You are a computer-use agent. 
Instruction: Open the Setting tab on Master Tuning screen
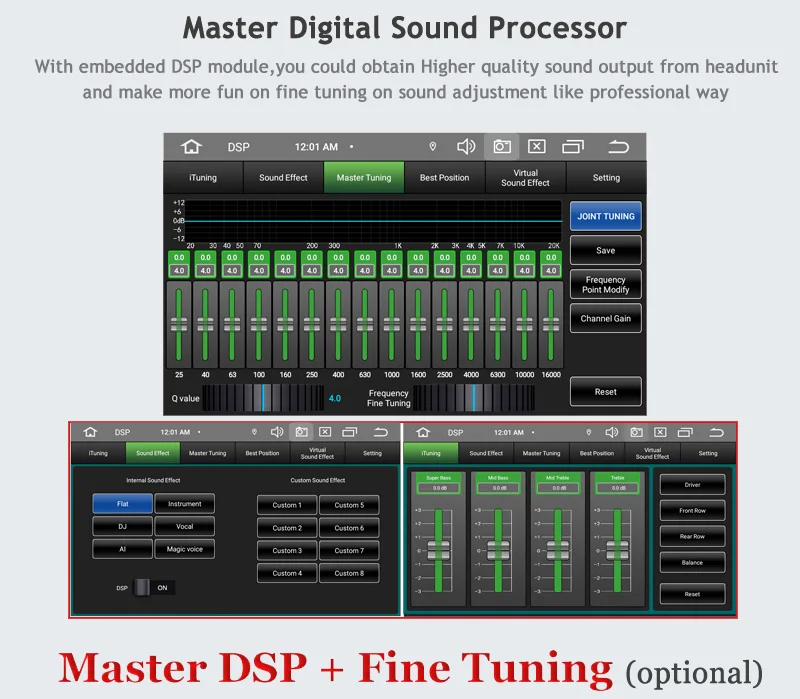[x=606, y=178]
